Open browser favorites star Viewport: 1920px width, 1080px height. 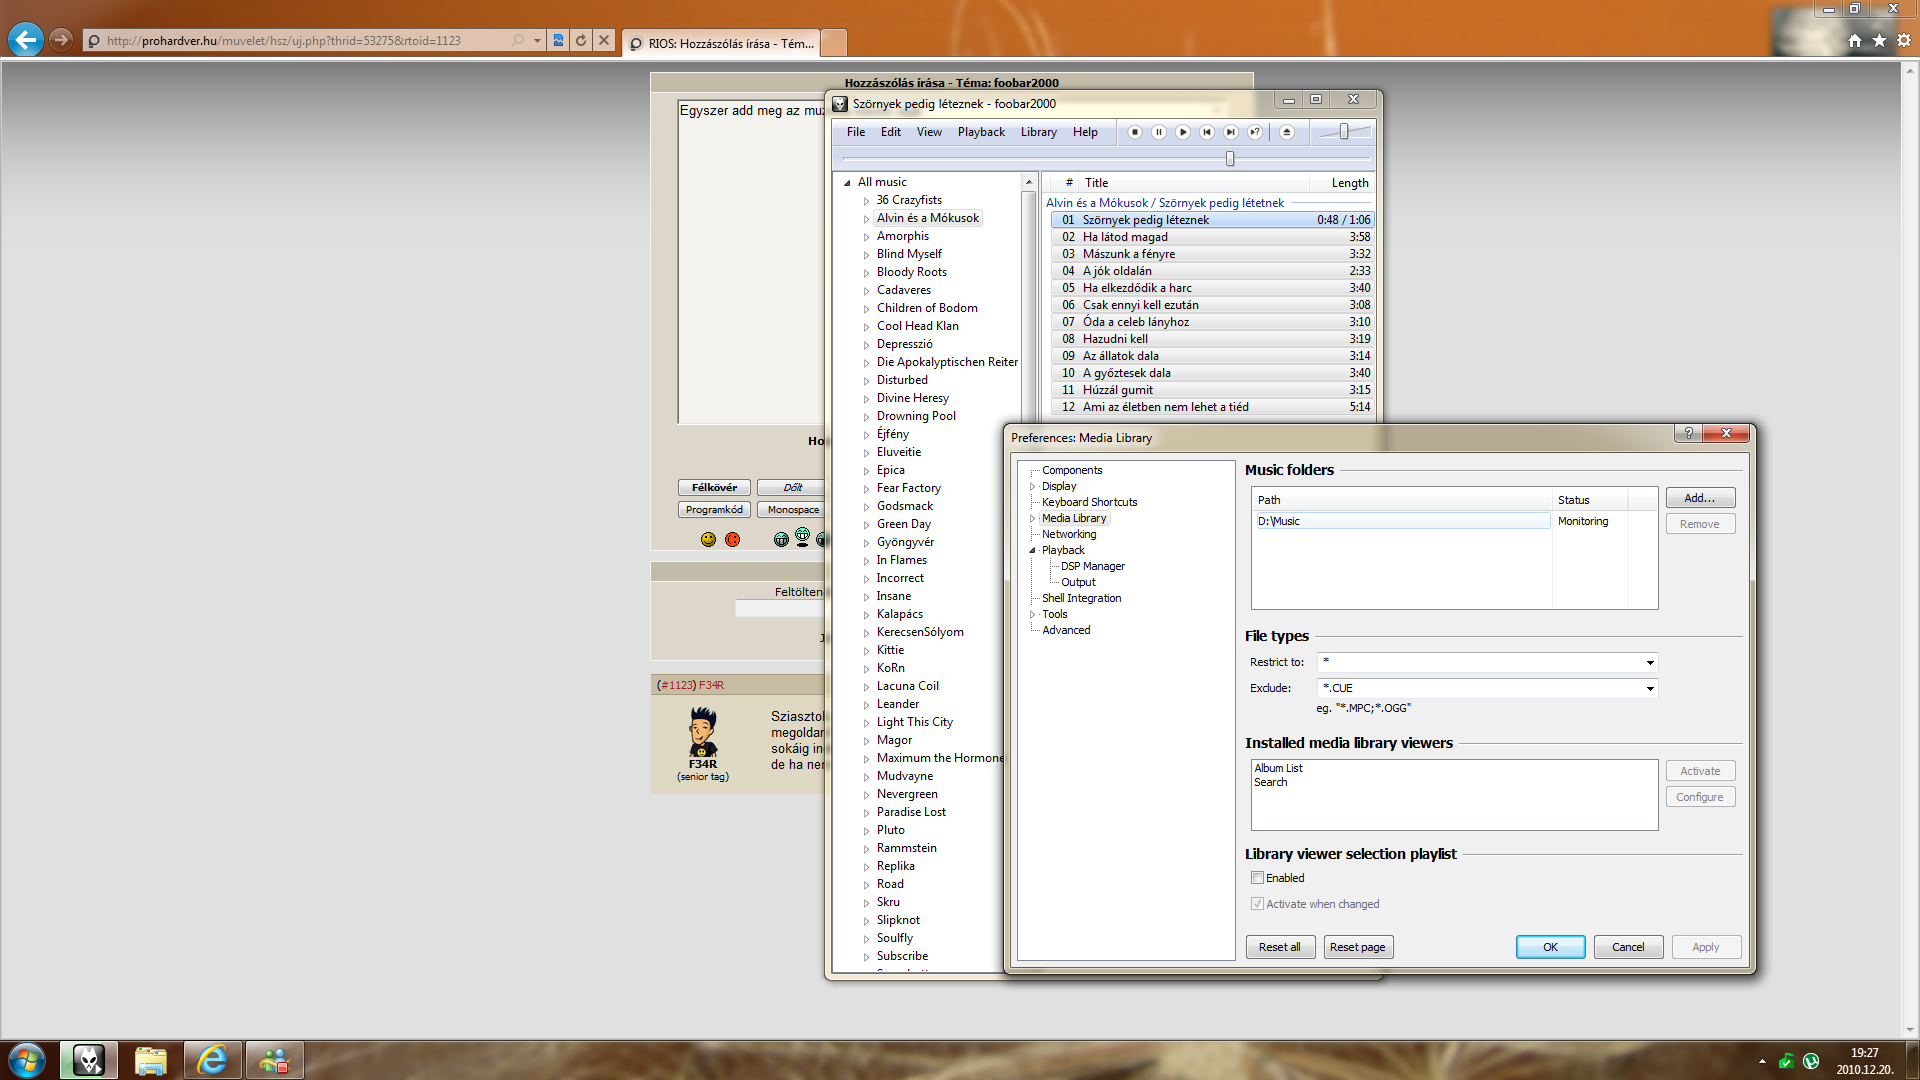tap(1879, 41)
